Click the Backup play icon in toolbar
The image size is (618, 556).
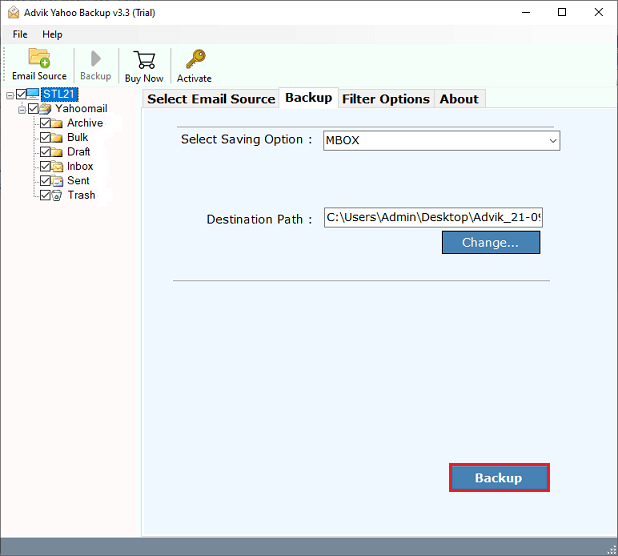[x=95, y=59]
